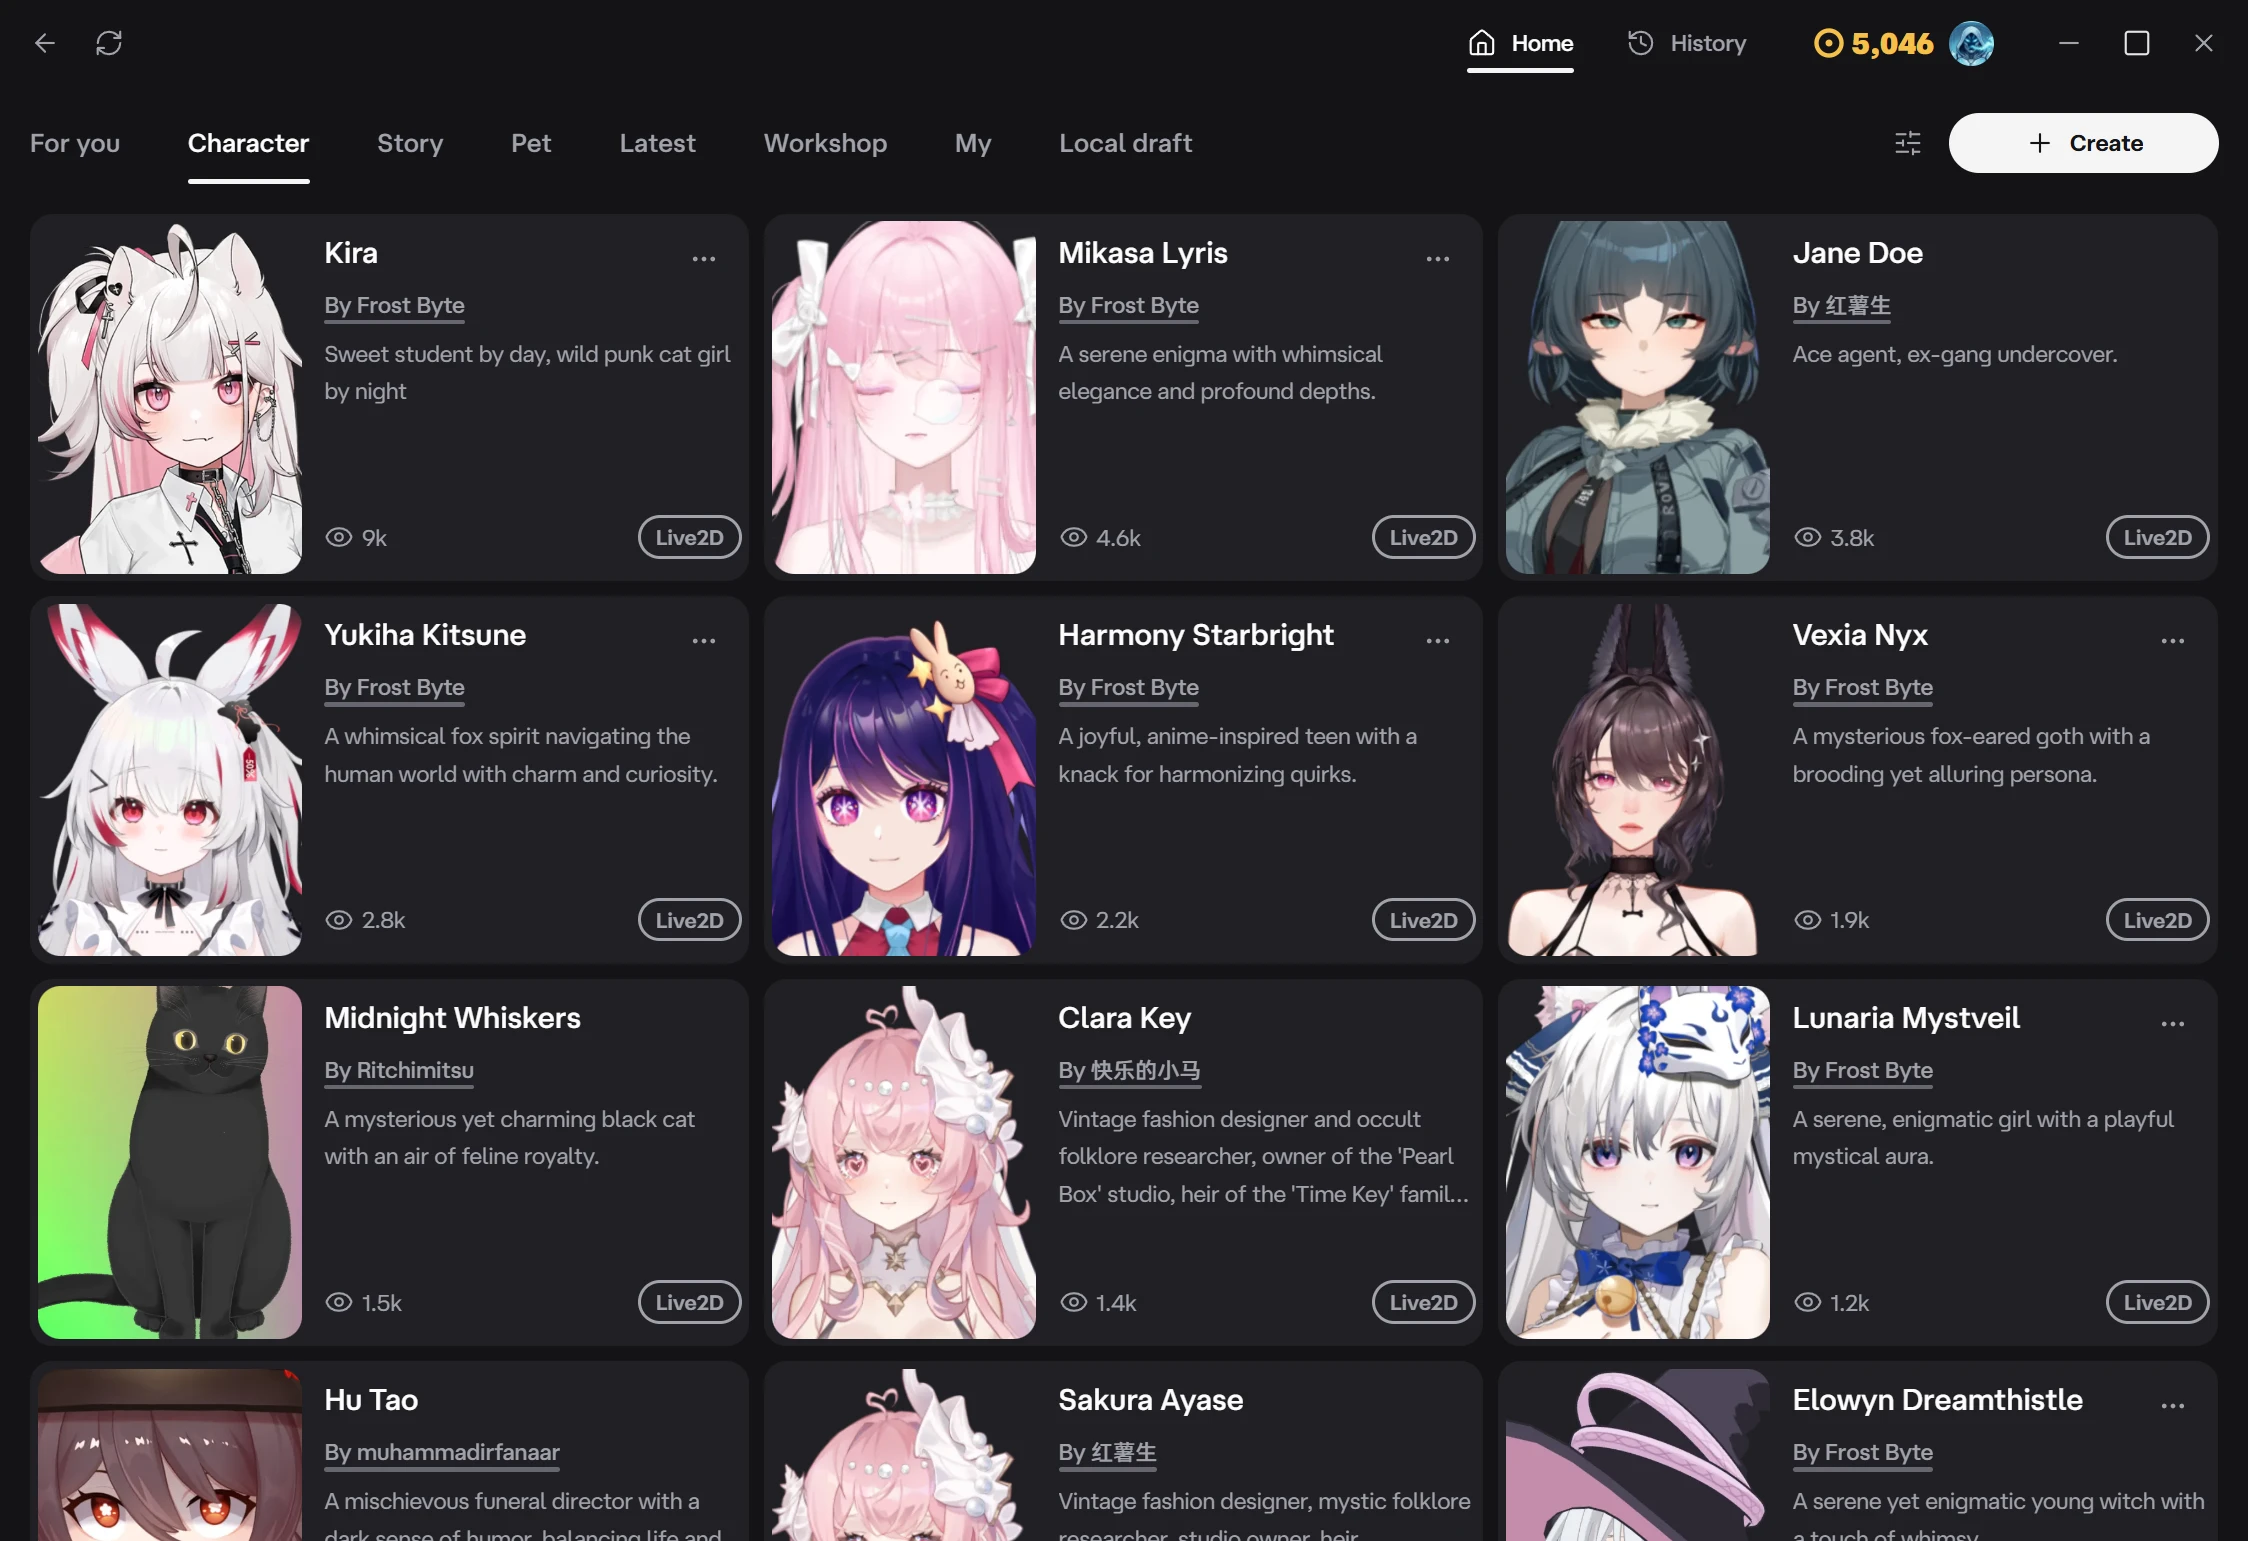Open more options for Vexia Nyx card
2248x1541 pixels.
[x=2172, y=640]
